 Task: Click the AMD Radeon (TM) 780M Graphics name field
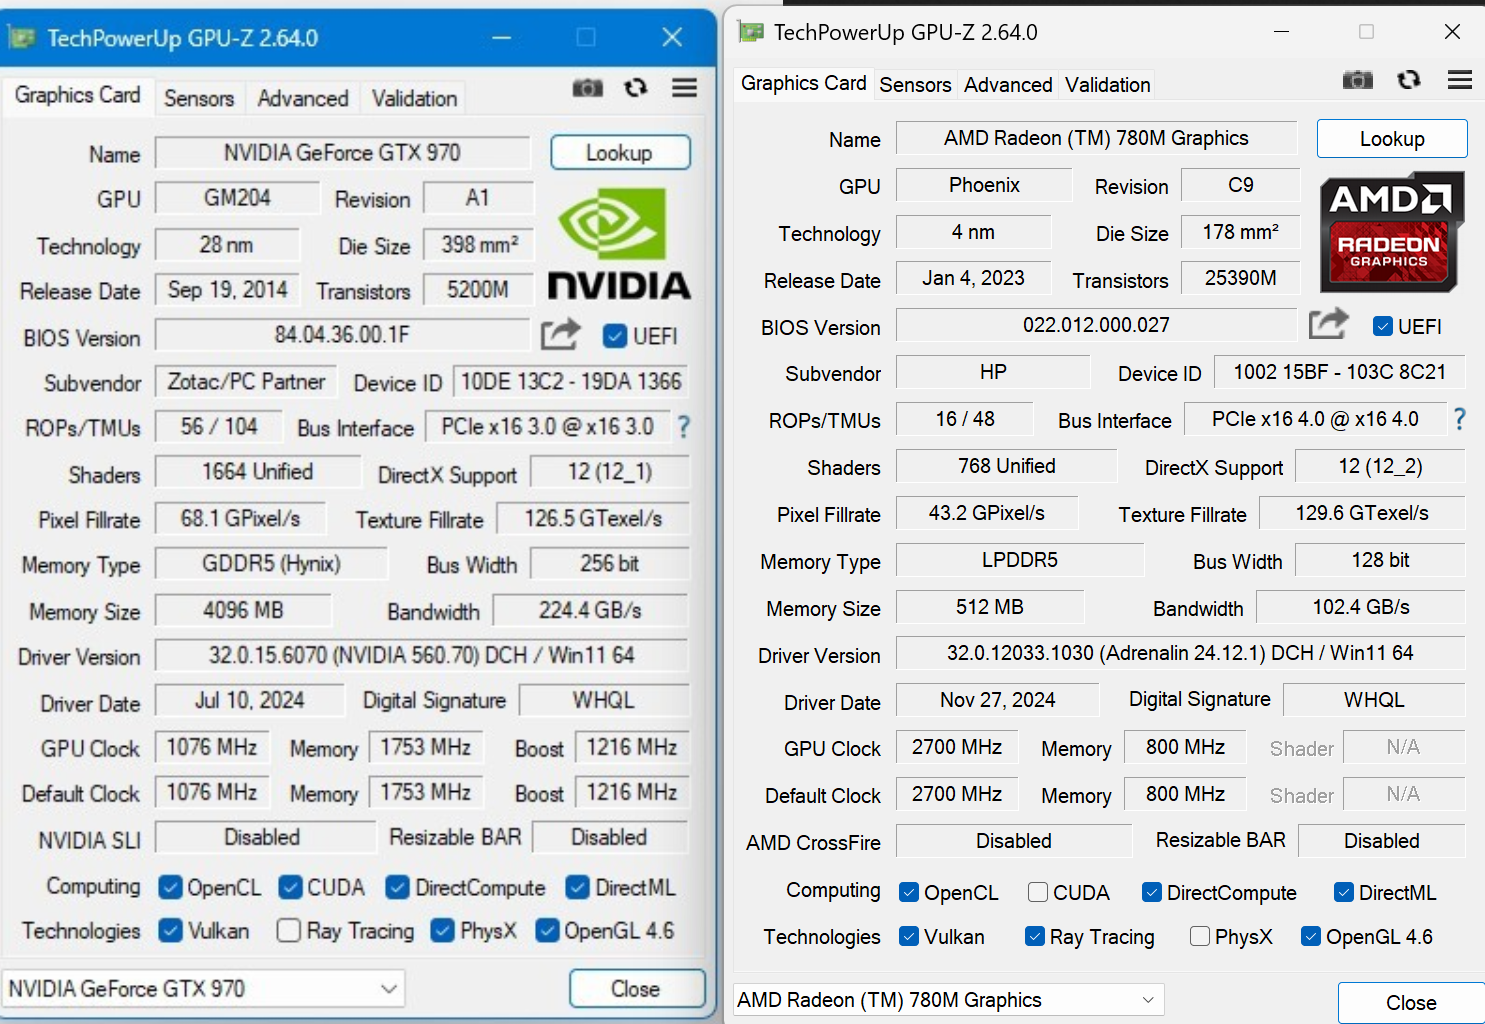coord(1096,138)
